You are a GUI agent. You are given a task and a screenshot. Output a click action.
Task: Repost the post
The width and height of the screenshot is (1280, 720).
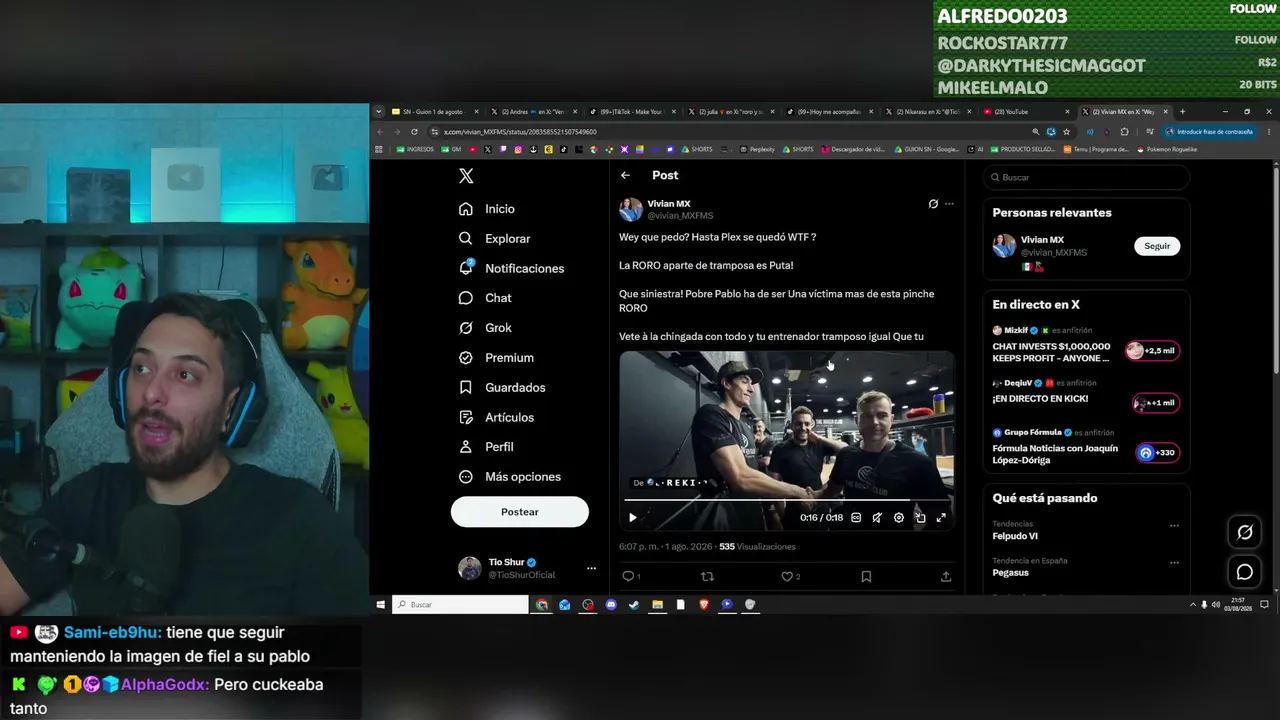[x=708, y=576]
